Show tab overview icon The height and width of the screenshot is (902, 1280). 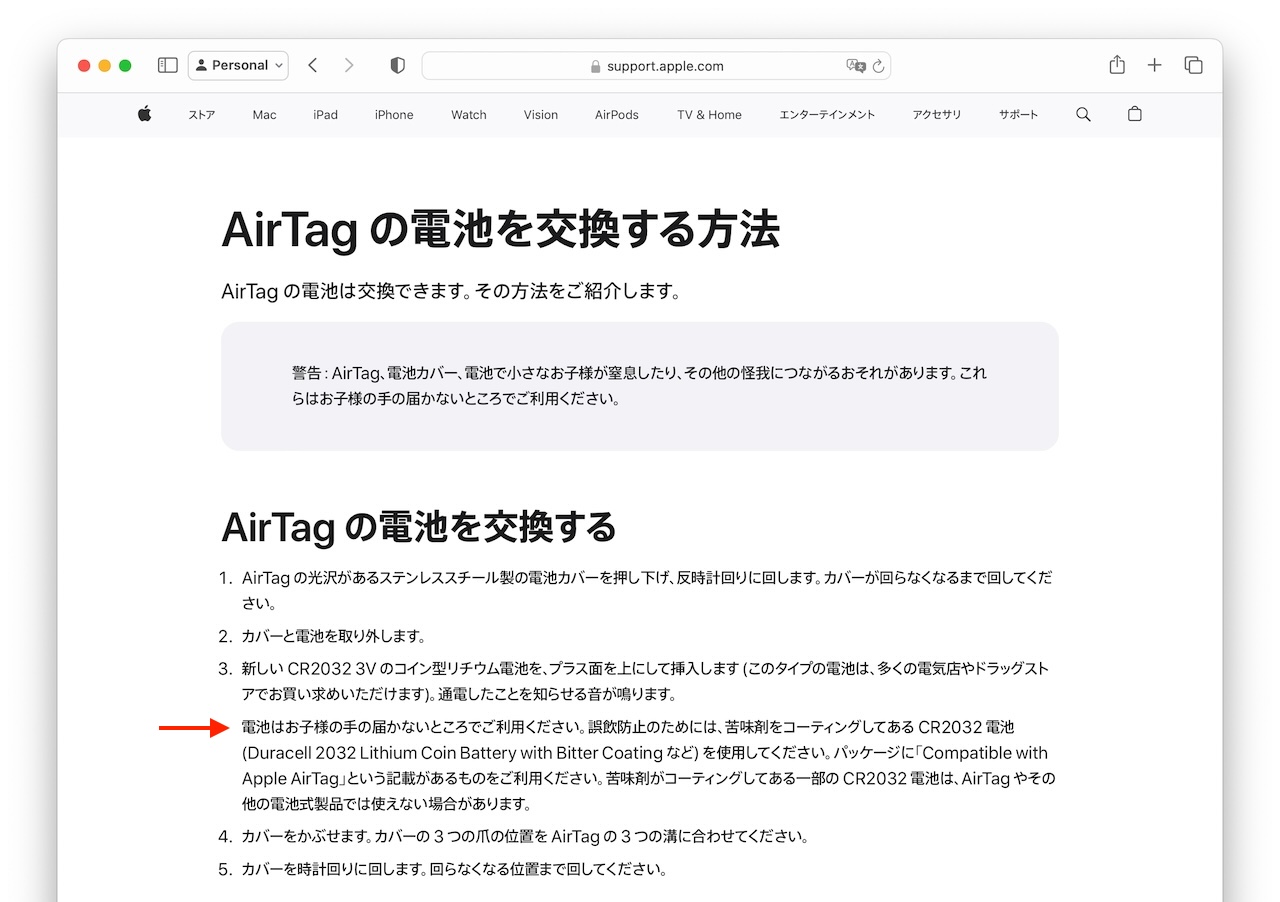click(x=1193, y=65)
